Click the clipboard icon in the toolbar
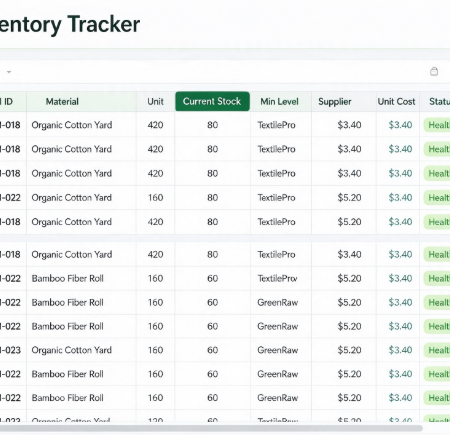Viewport: 450px width, 435px height. 434,71
